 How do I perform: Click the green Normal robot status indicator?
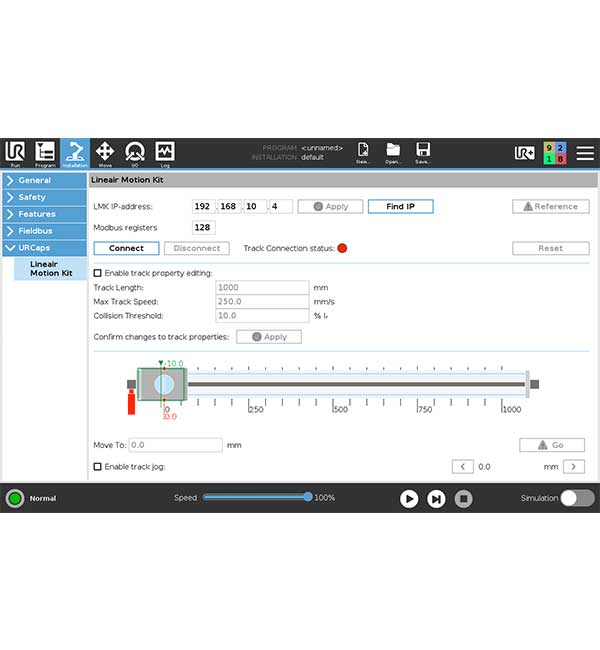(x=15, y=498)
